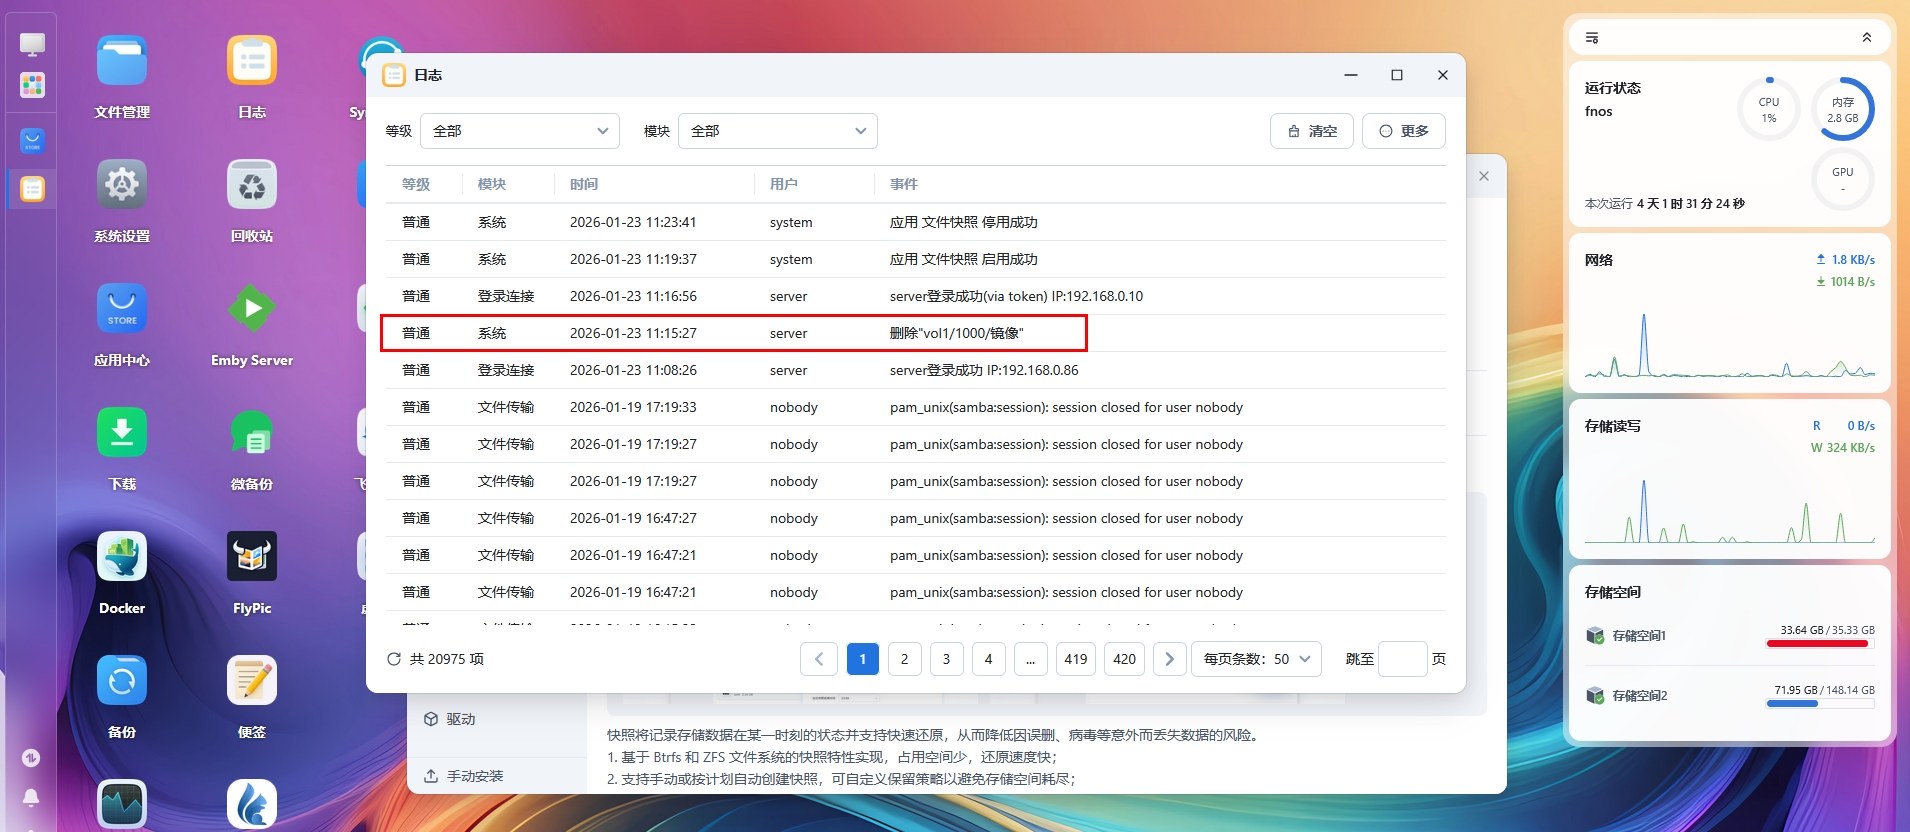
Task: Open the 下载 download app icon
Action: click(x=122, y=433)
